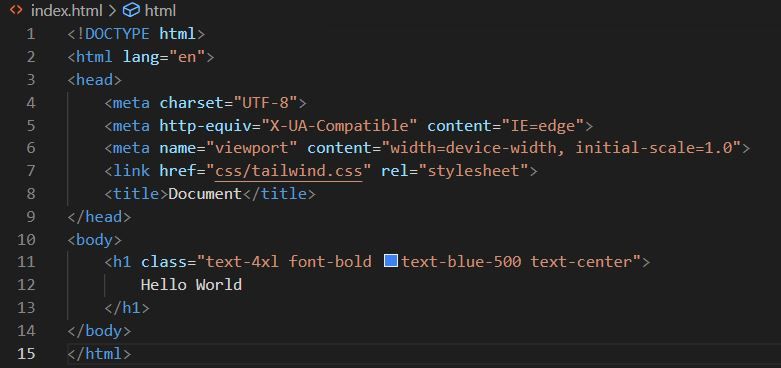Click the DOCTYPE keyword on line 1
The width and height of the screenshot is (781, 368).
pos(117,34)
